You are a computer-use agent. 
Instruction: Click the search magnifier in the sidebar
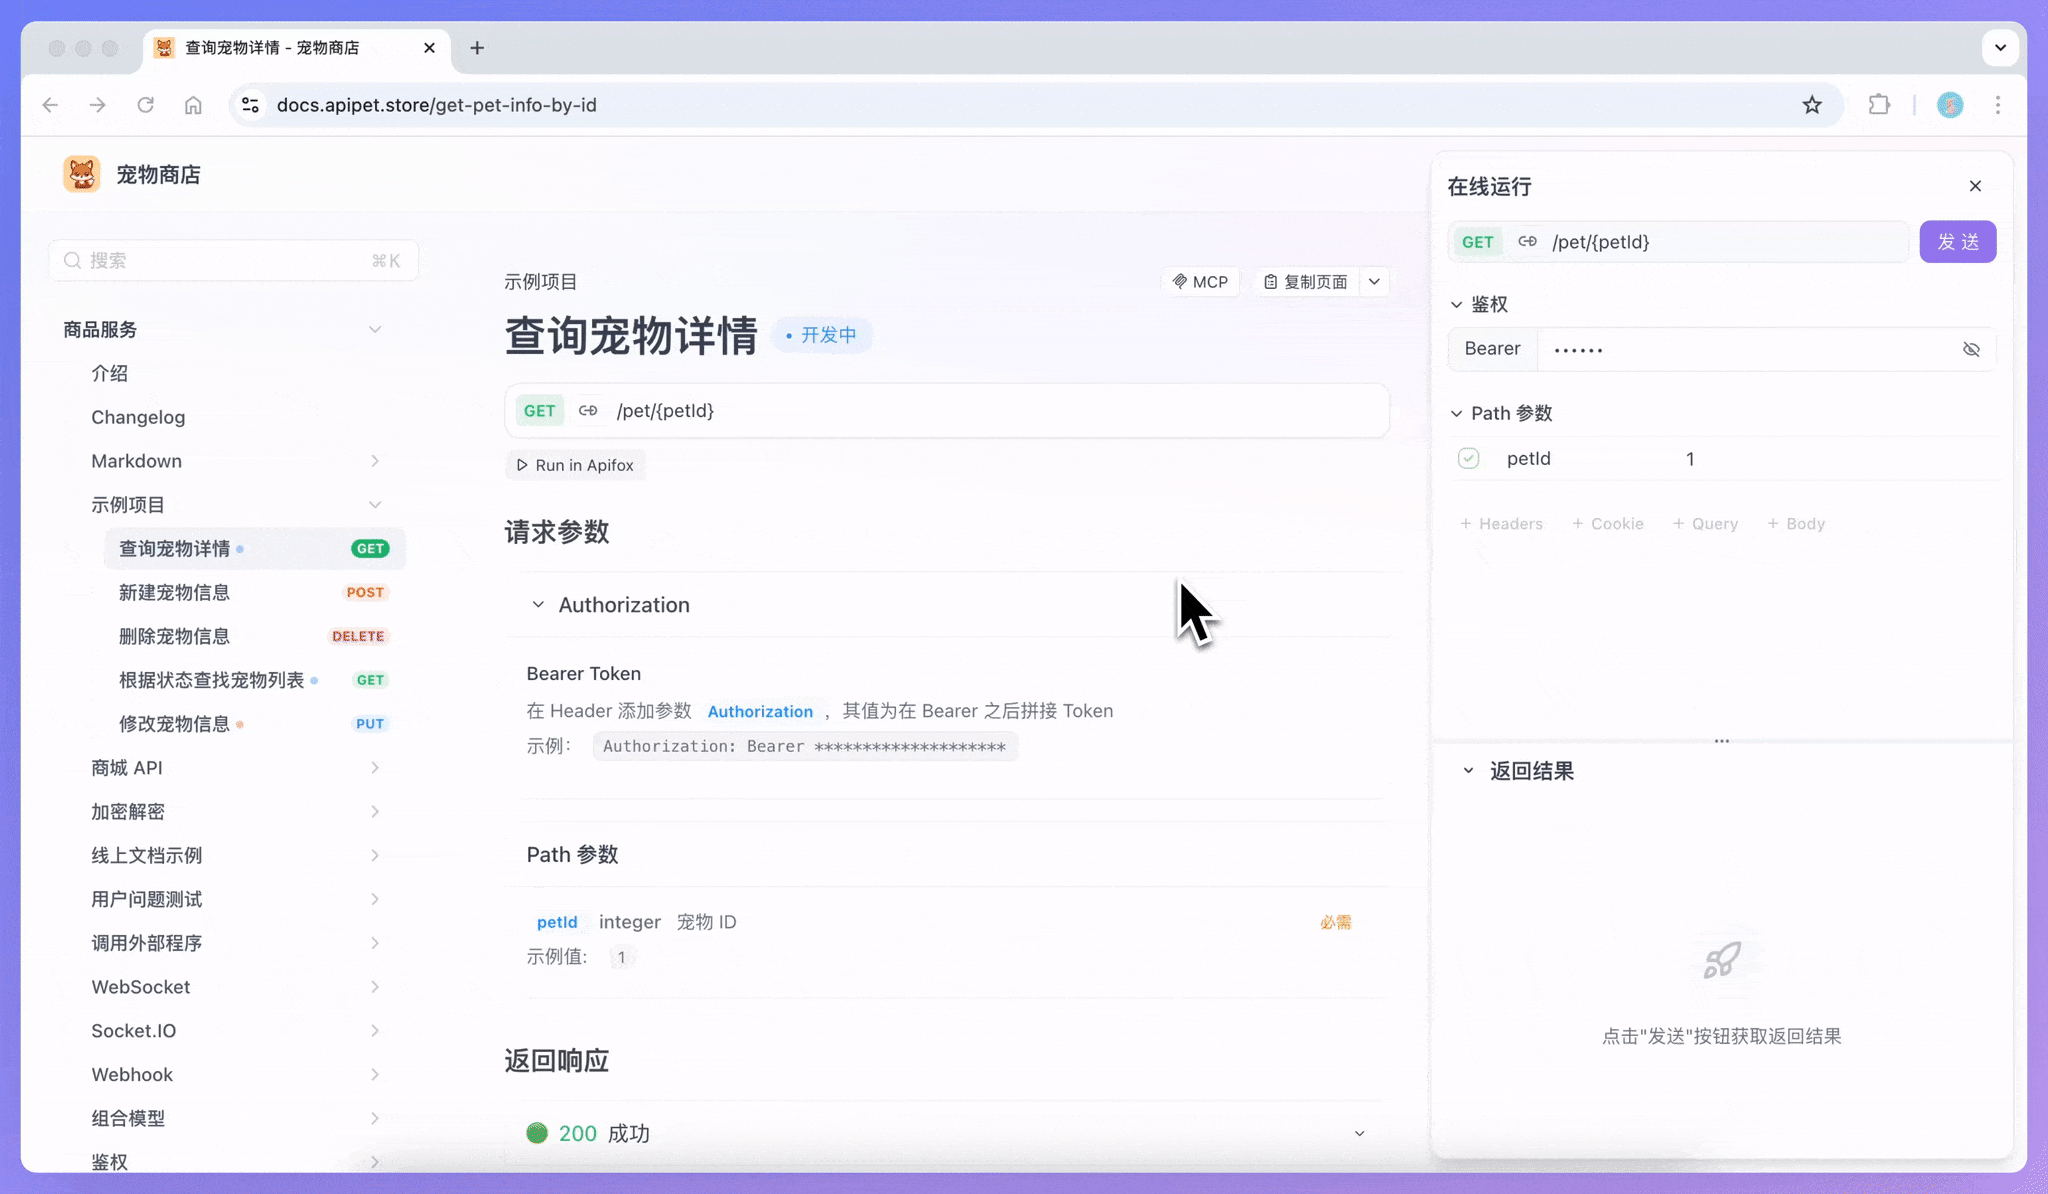point(72,260)
